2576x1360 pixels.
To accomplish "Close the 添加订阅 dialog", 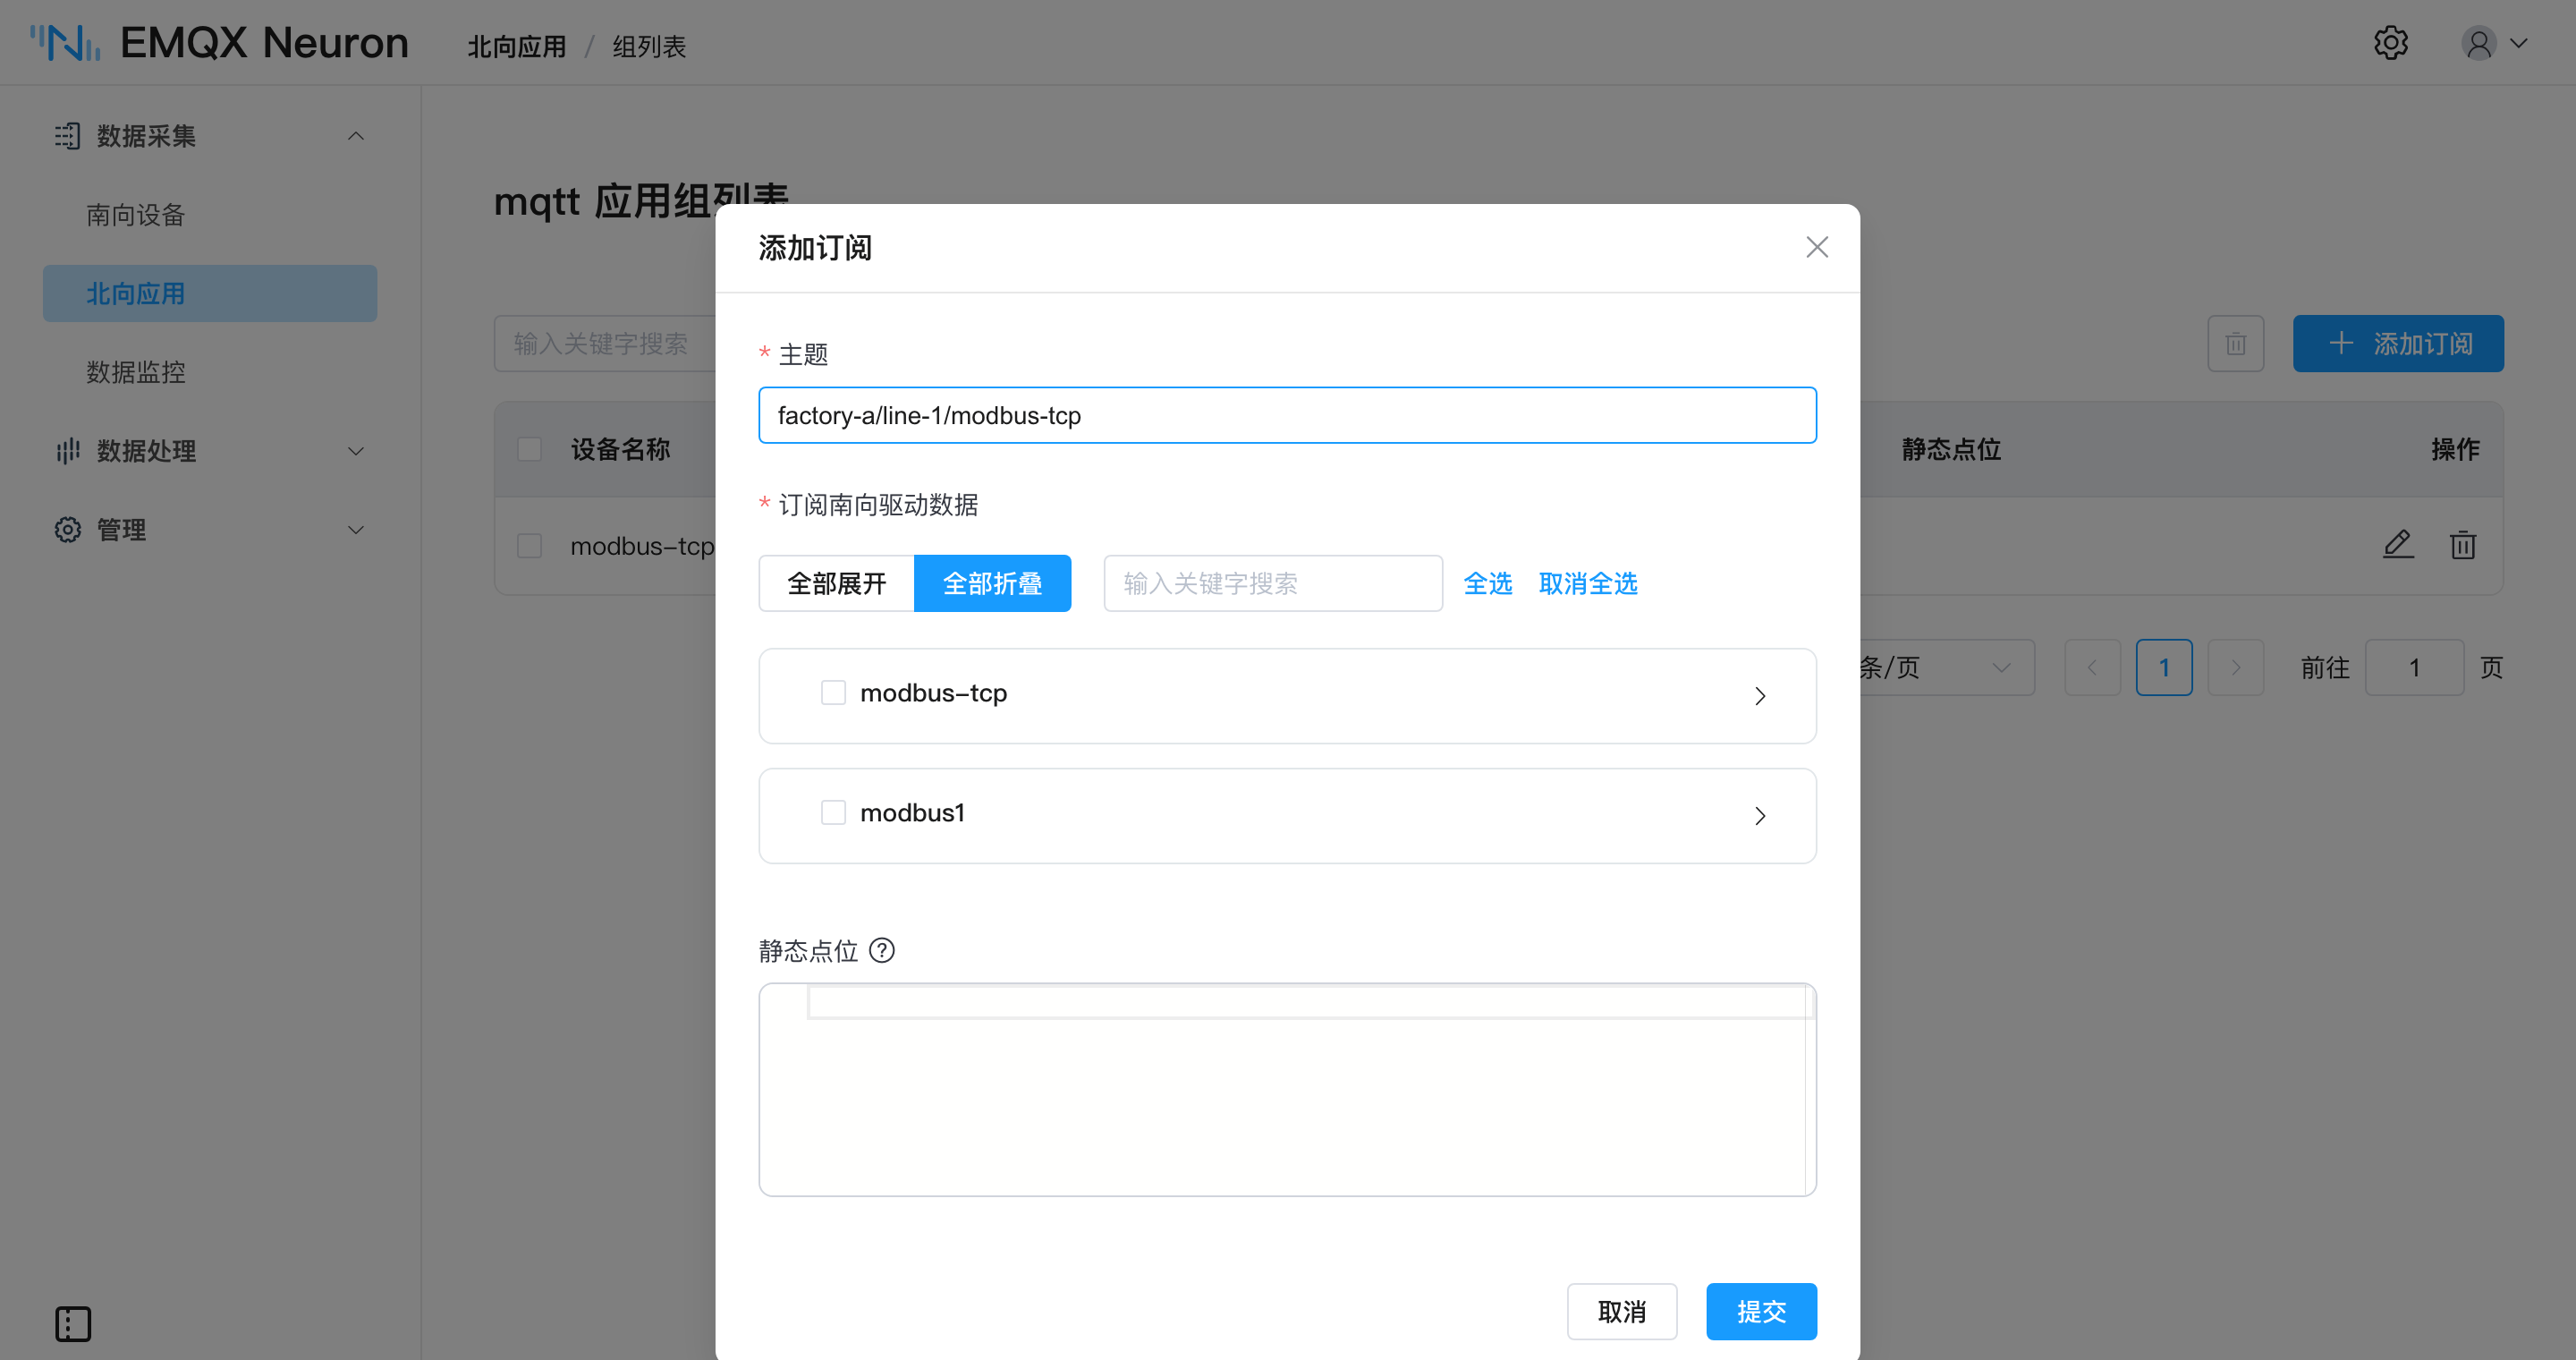I will coord(1817,247).
